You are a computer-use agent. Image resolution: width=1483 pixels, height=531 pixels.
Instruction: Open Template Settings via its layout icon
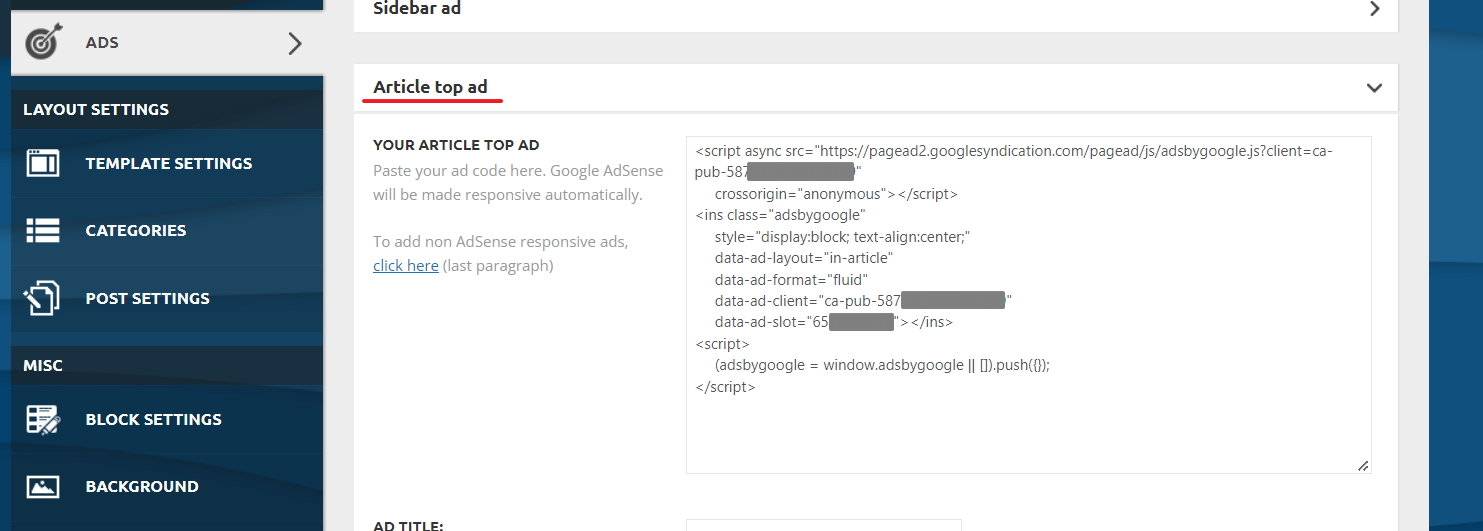click(43, 163)
